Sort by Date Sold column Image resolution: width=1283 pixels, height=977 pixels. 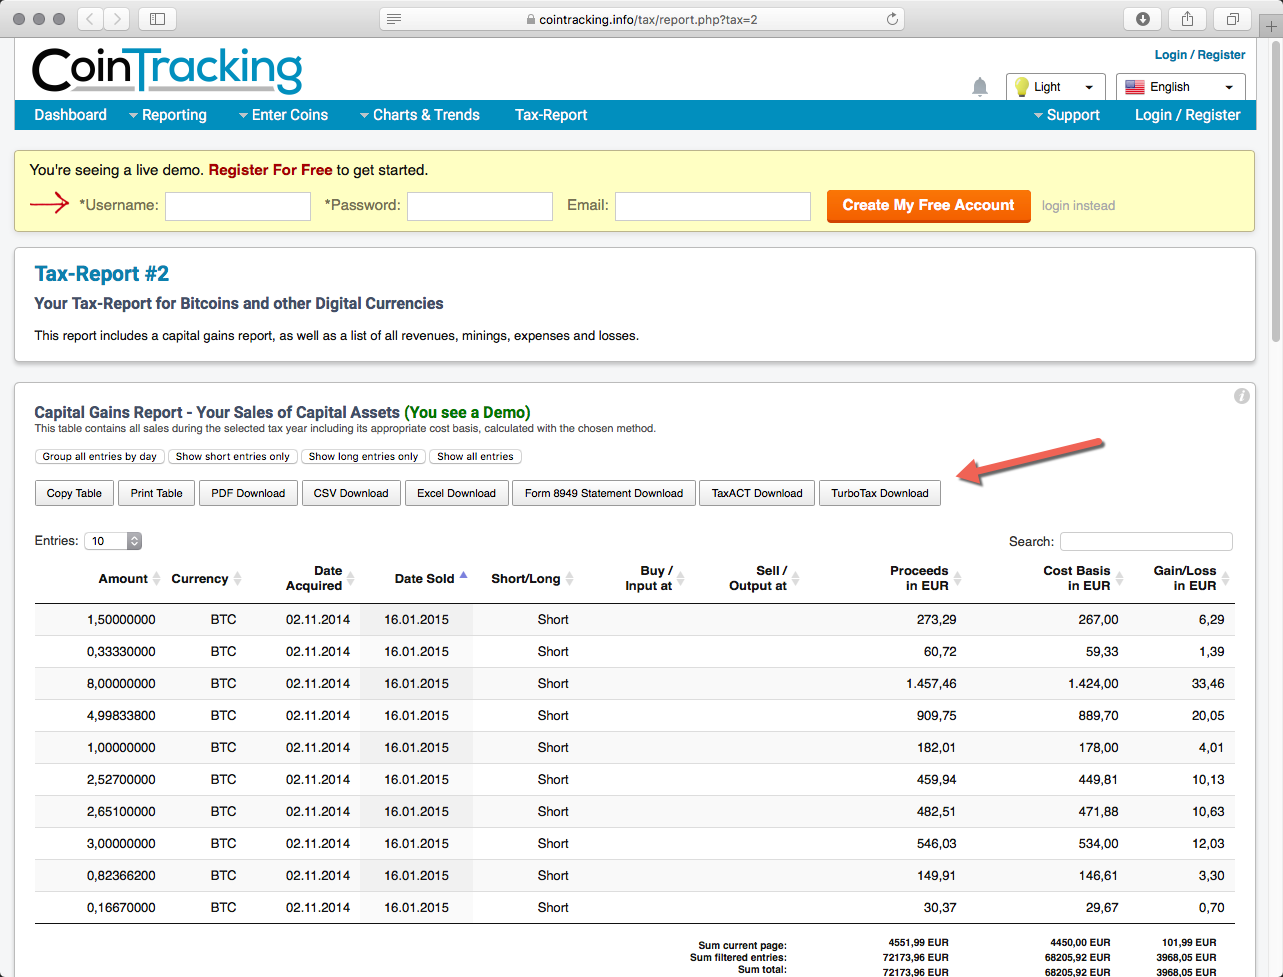[431, 579]
